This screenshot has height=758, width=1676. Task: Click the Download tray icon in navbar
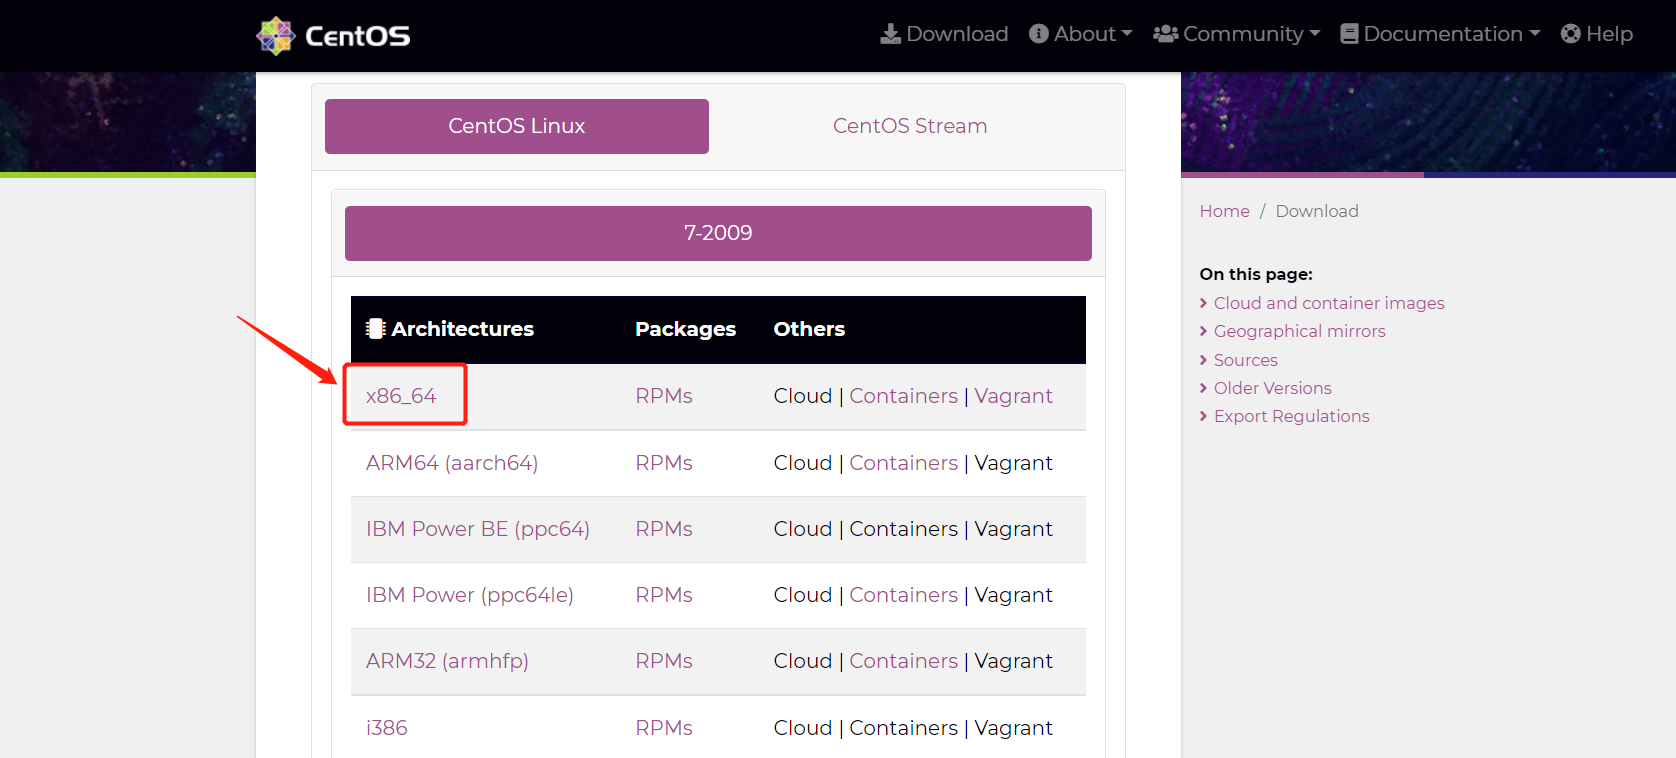(890, 34)
